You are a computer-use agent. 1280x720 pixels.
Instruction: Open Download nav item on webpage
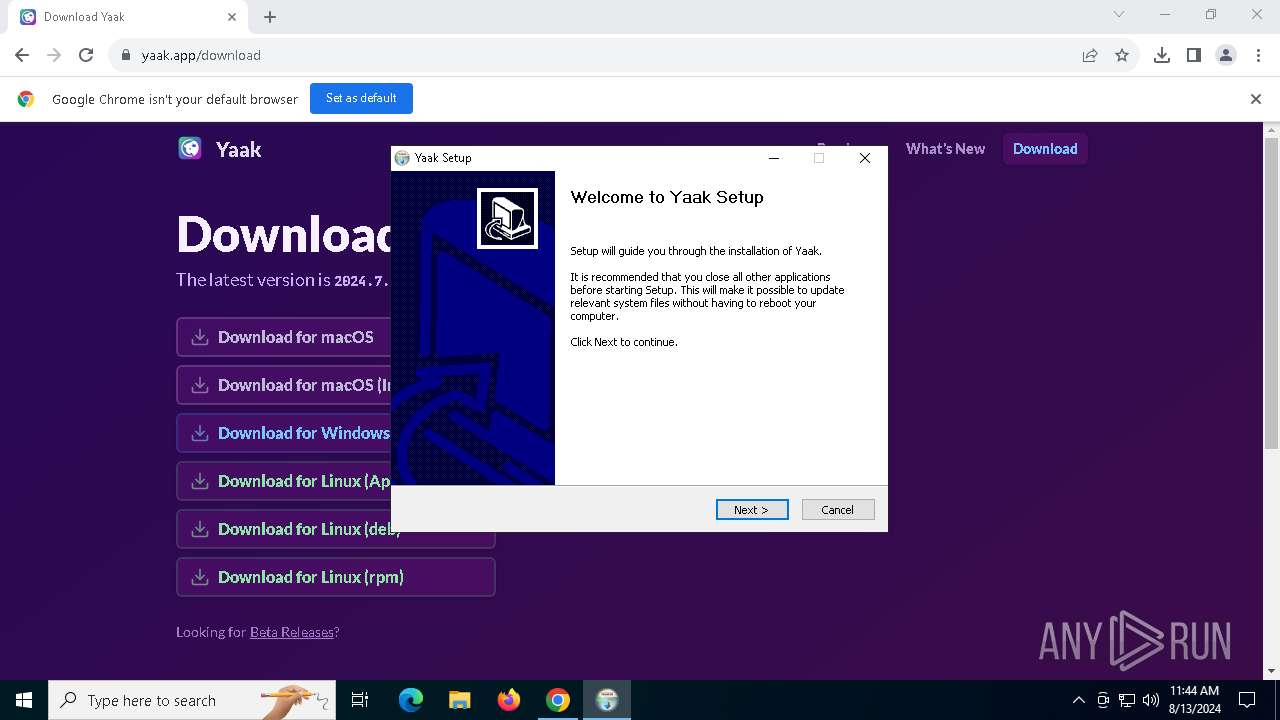[x=1045, y=149]
